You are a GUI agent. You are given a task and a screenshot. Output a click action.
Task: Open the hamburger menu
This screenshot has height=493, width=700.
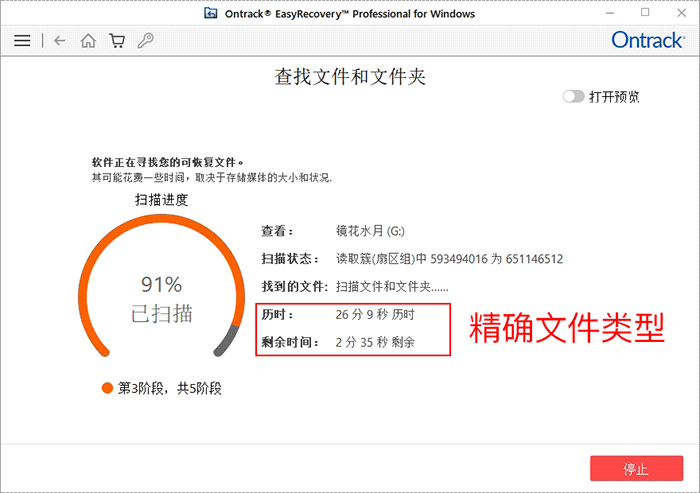coord(22,41)
